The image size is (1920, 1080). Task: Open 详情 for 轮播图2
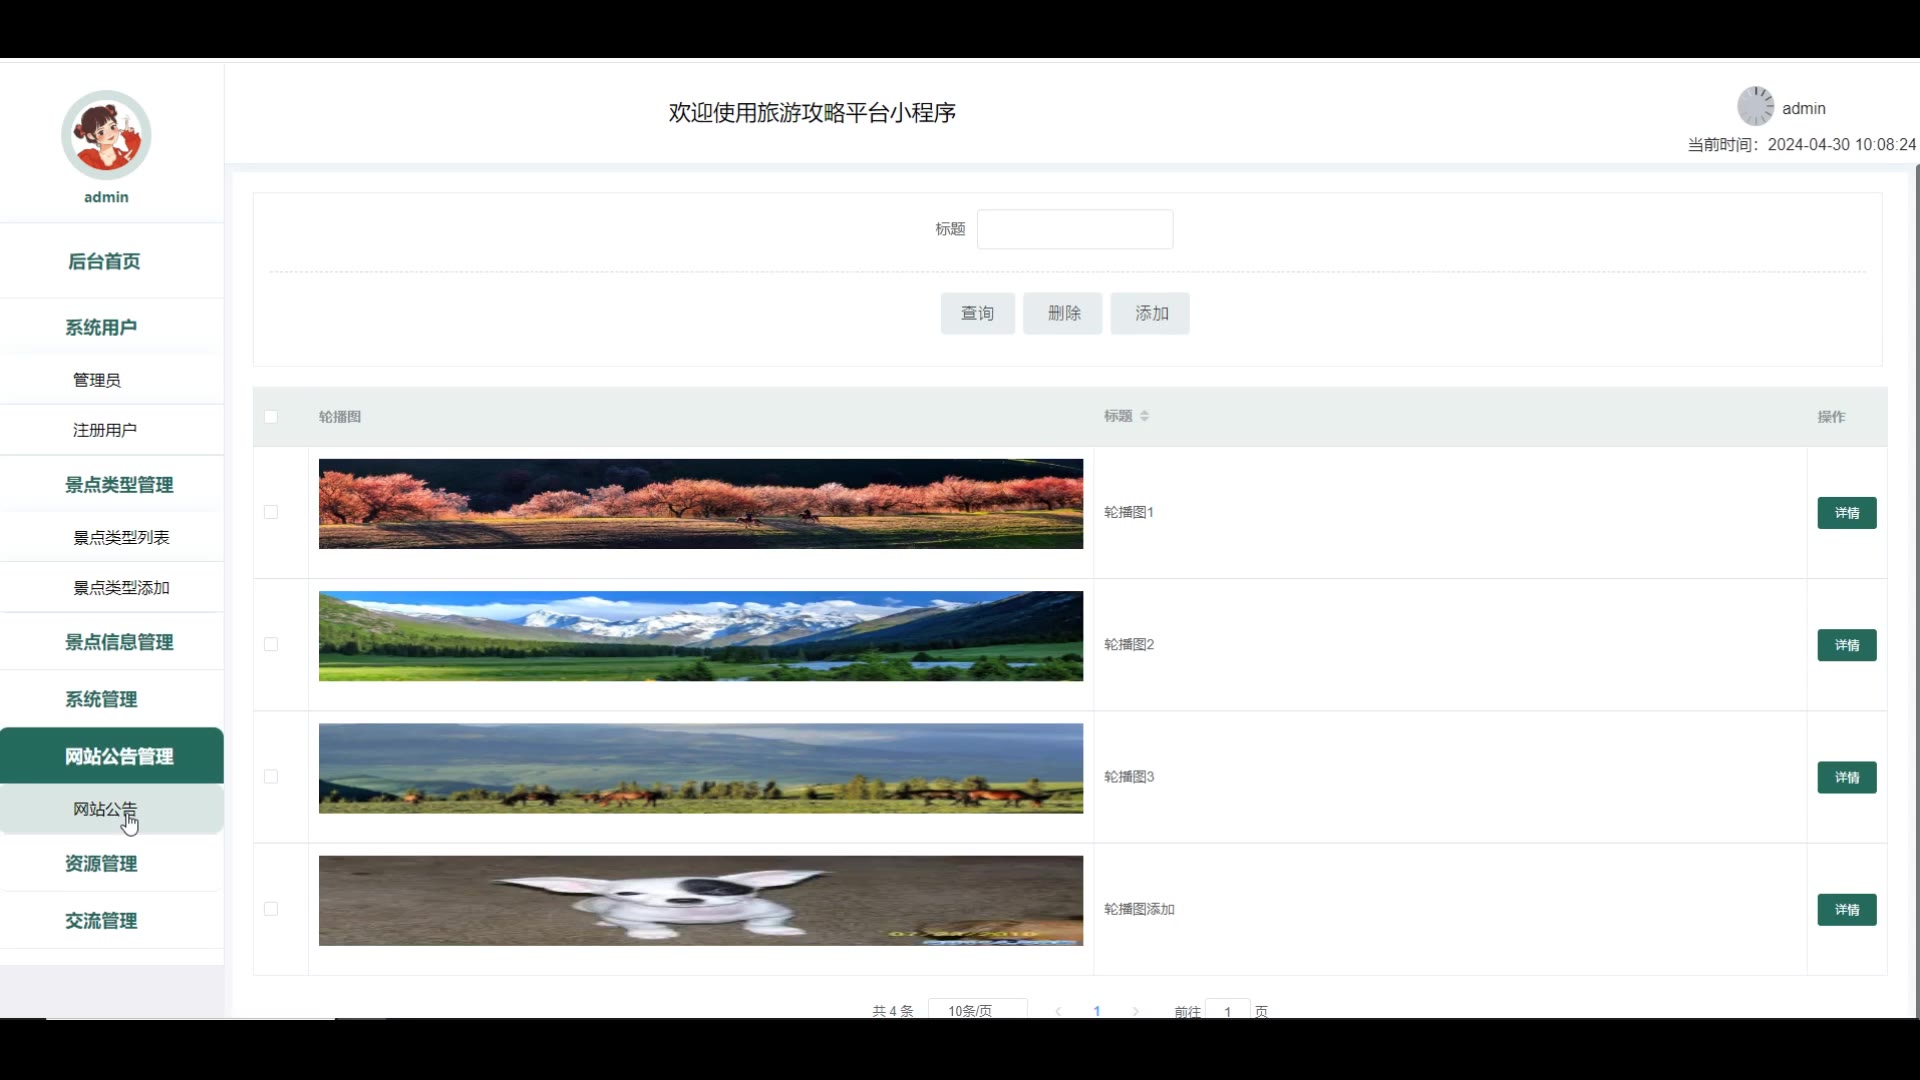pos(1846,645)
